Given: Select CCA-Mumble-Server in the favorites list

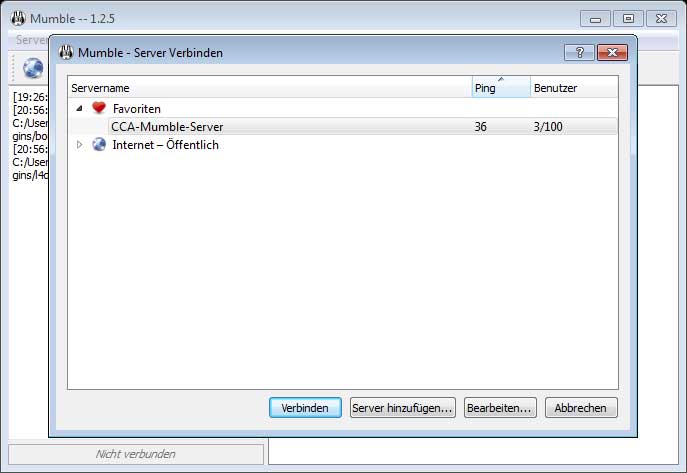Looking at the screenshot, I should click(167, 127).
